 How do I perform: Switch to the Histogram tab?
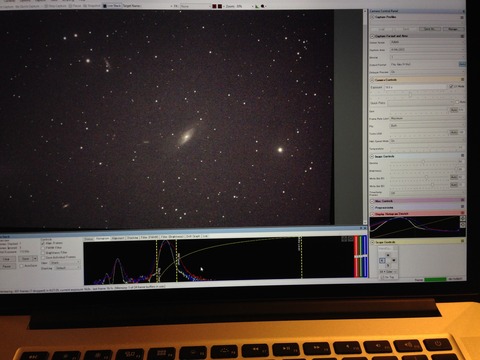click(102, 238)
